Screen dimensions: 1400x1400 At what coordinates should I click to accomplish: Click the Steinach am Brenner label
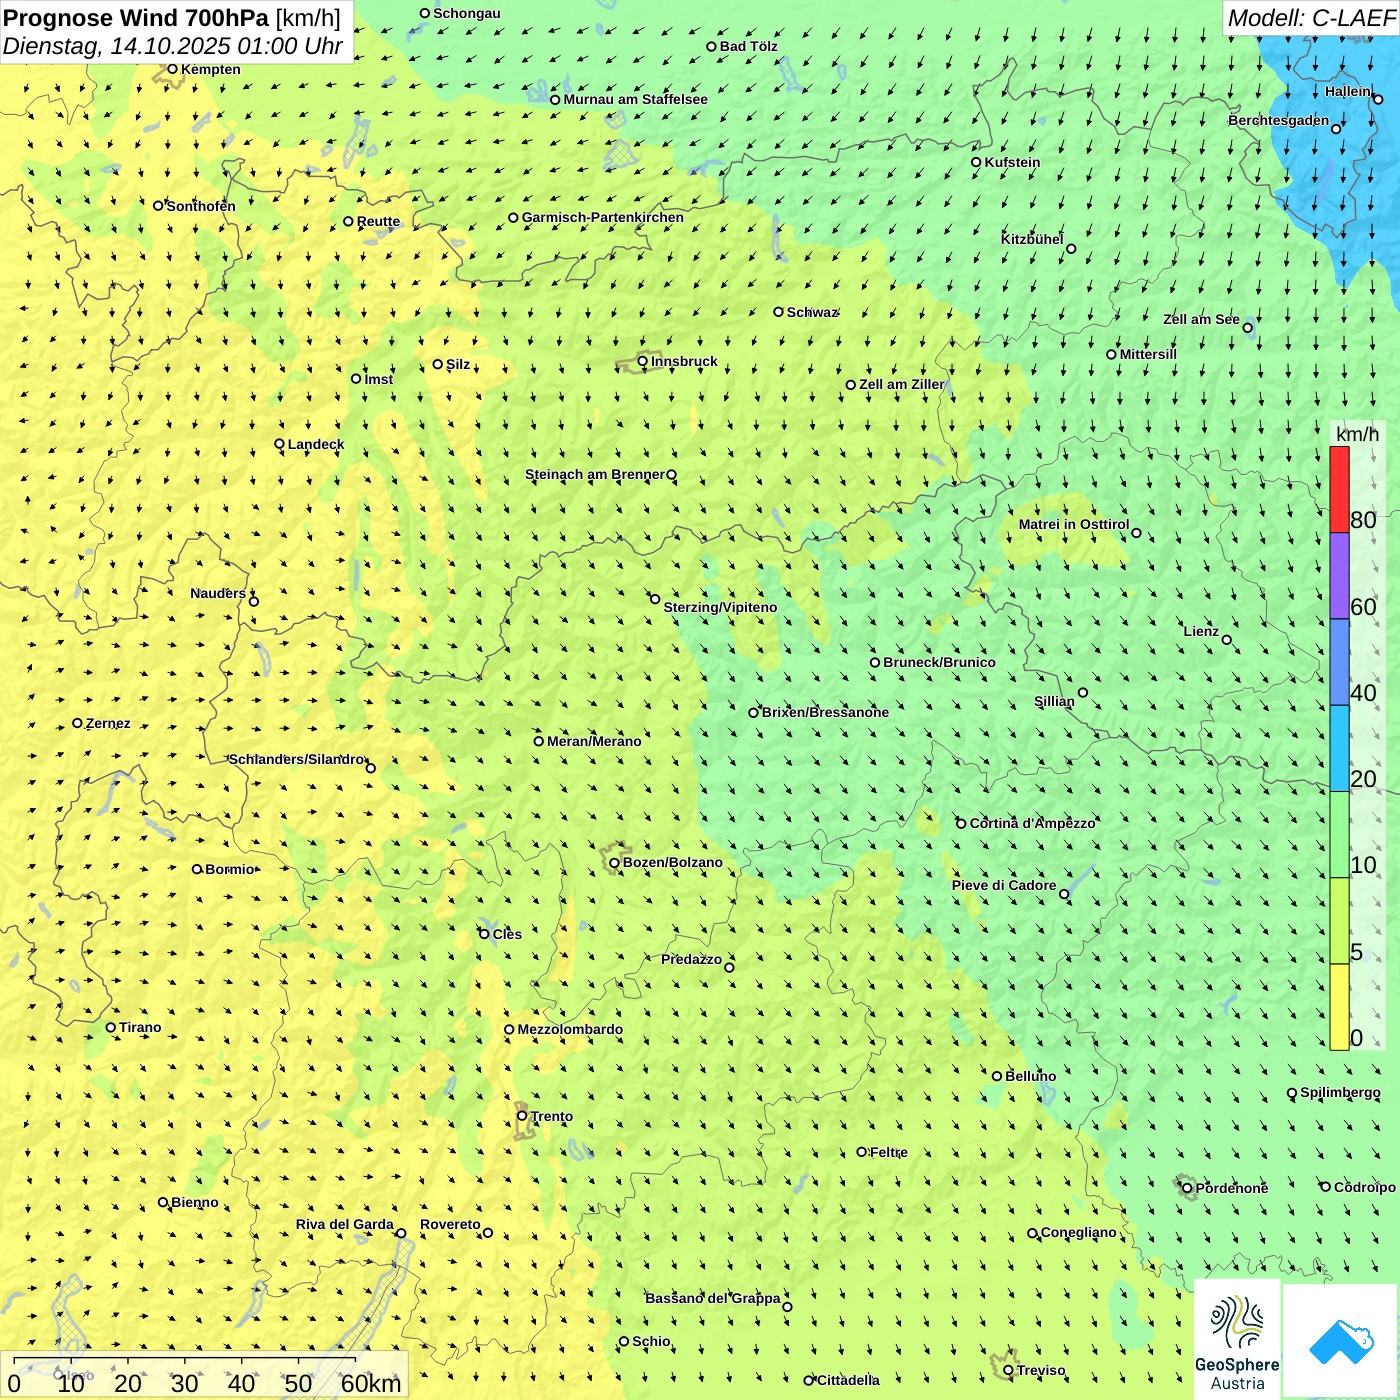pos(594,475)
